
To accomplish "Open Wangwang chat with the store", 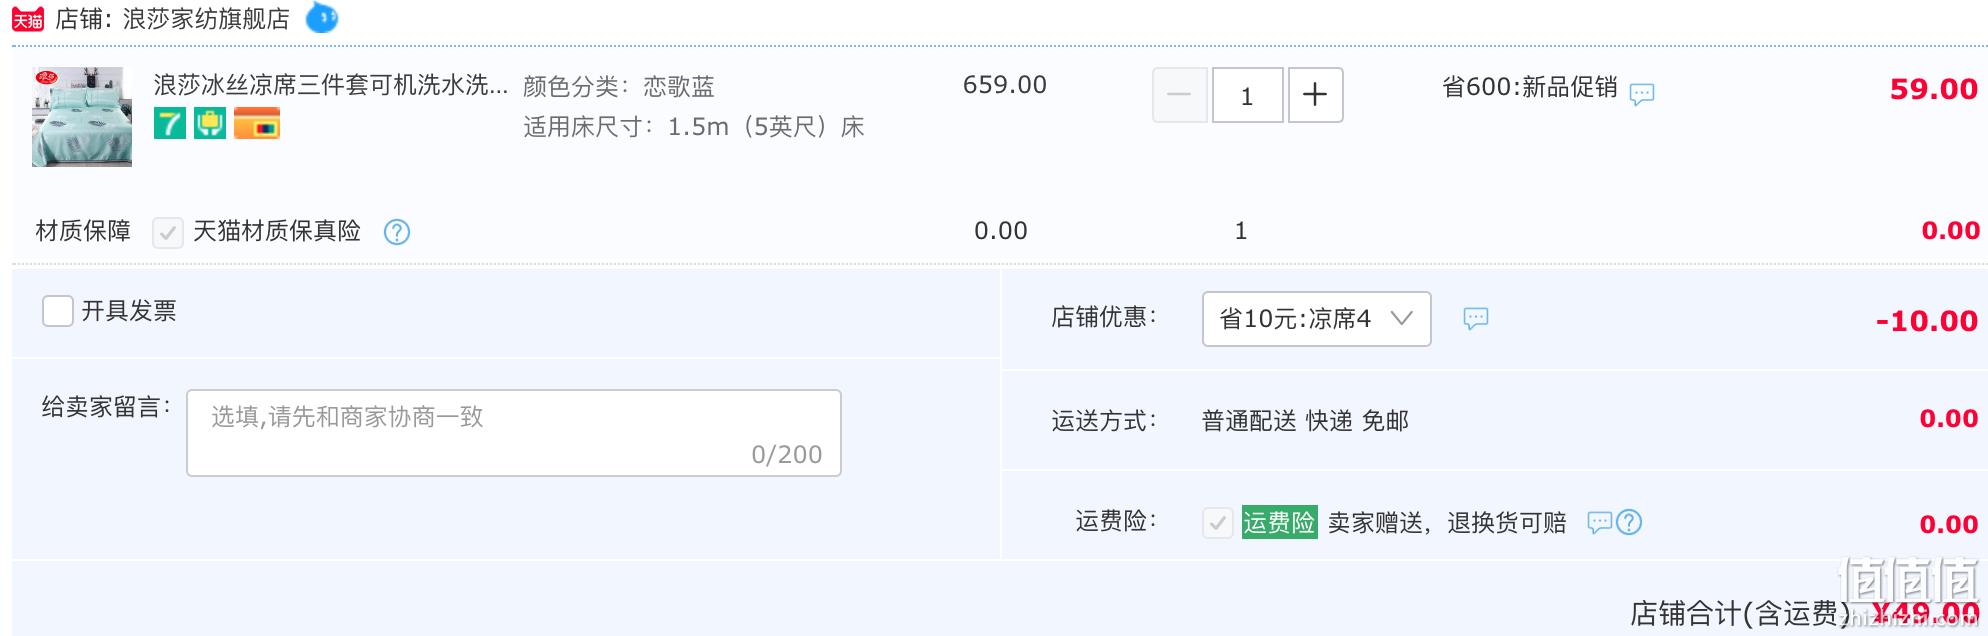I will [x=321, y=18].
